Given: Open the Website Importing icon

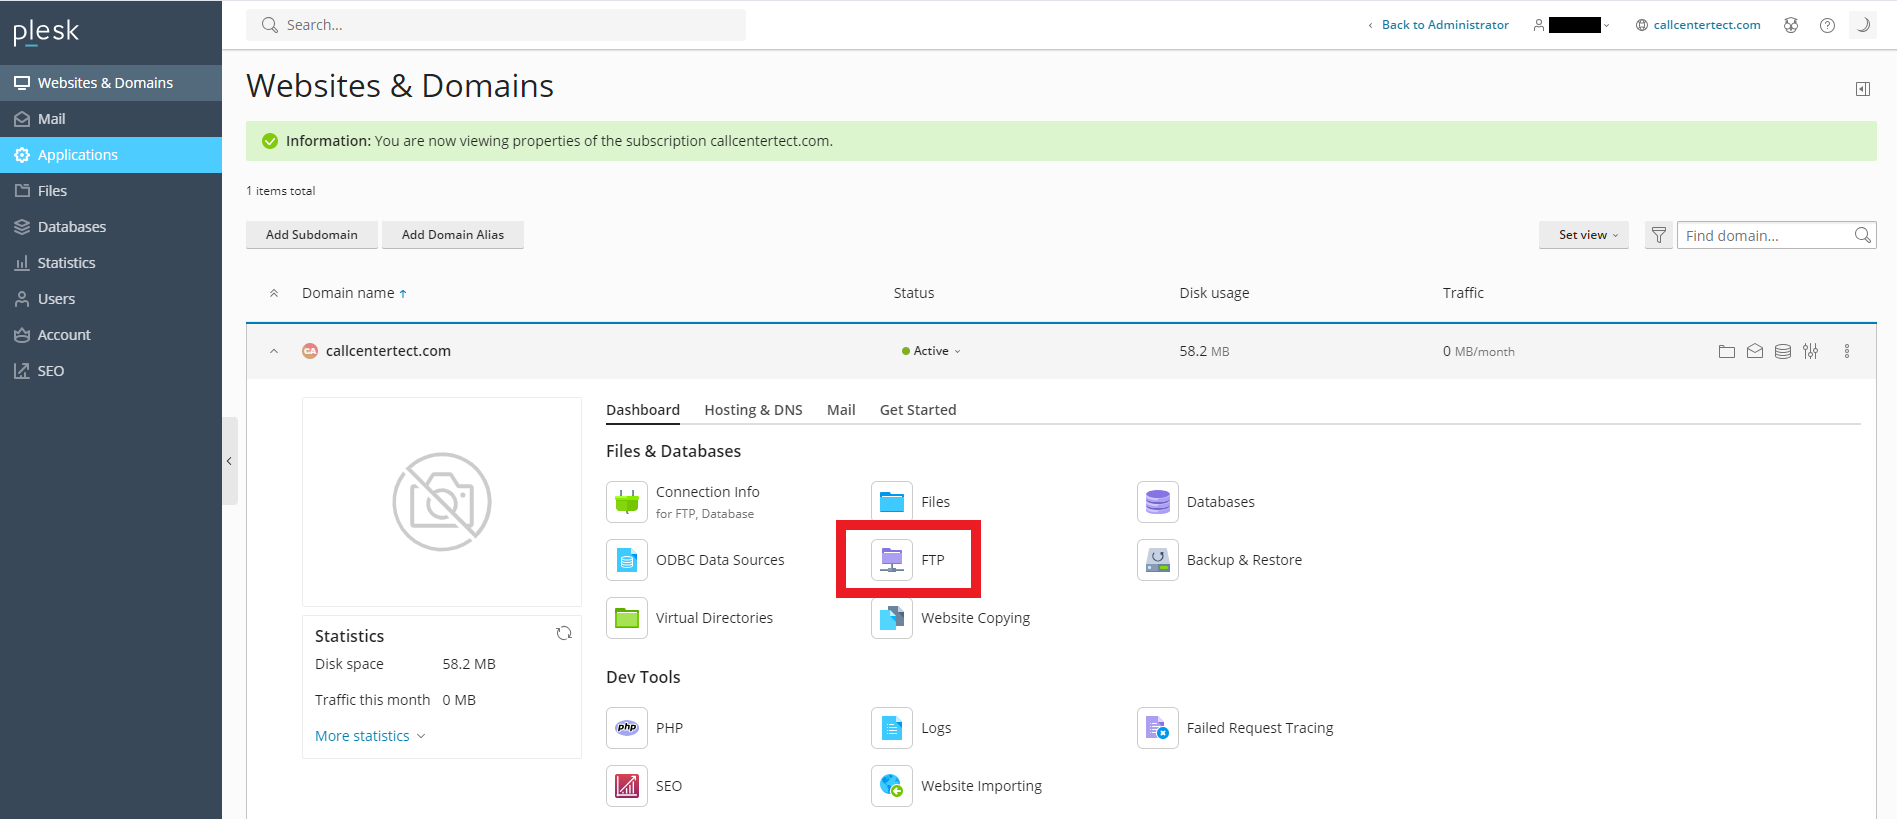Looking at the screenshot, I should [891, 786].
